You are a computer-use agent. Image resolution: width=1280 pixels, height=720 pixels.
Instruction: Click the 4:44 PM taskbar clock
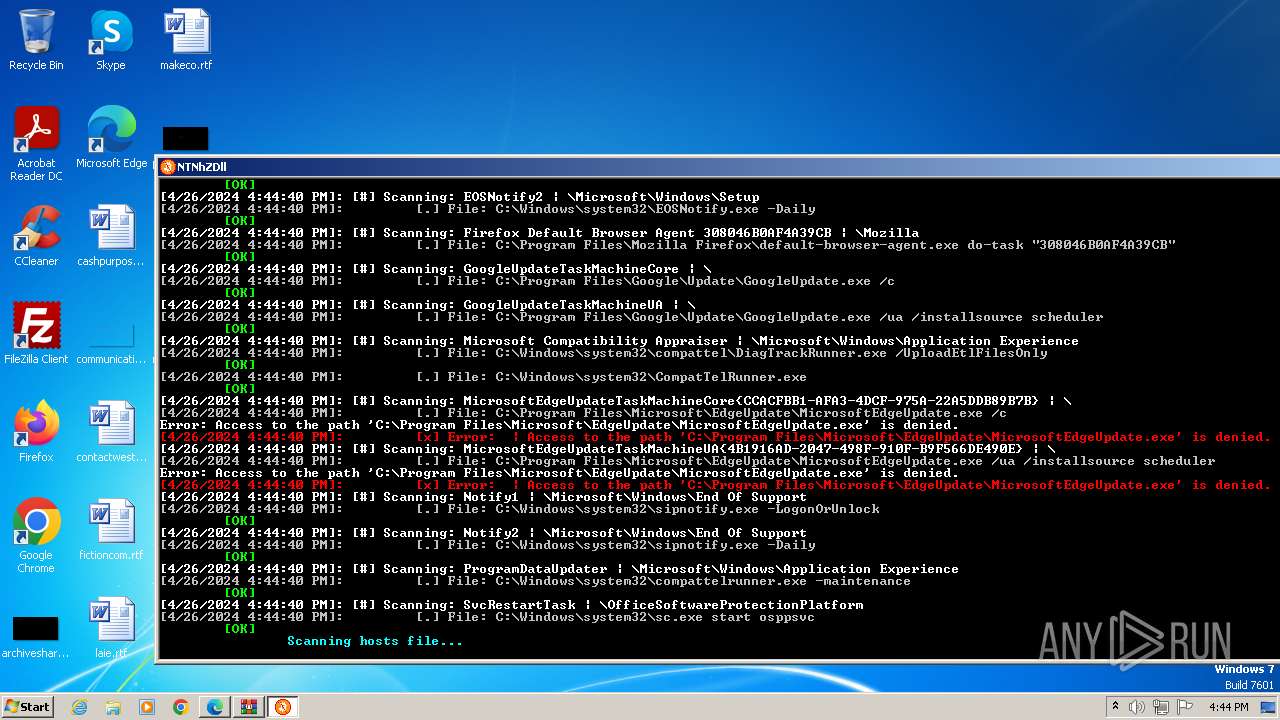coord(1228,707)
